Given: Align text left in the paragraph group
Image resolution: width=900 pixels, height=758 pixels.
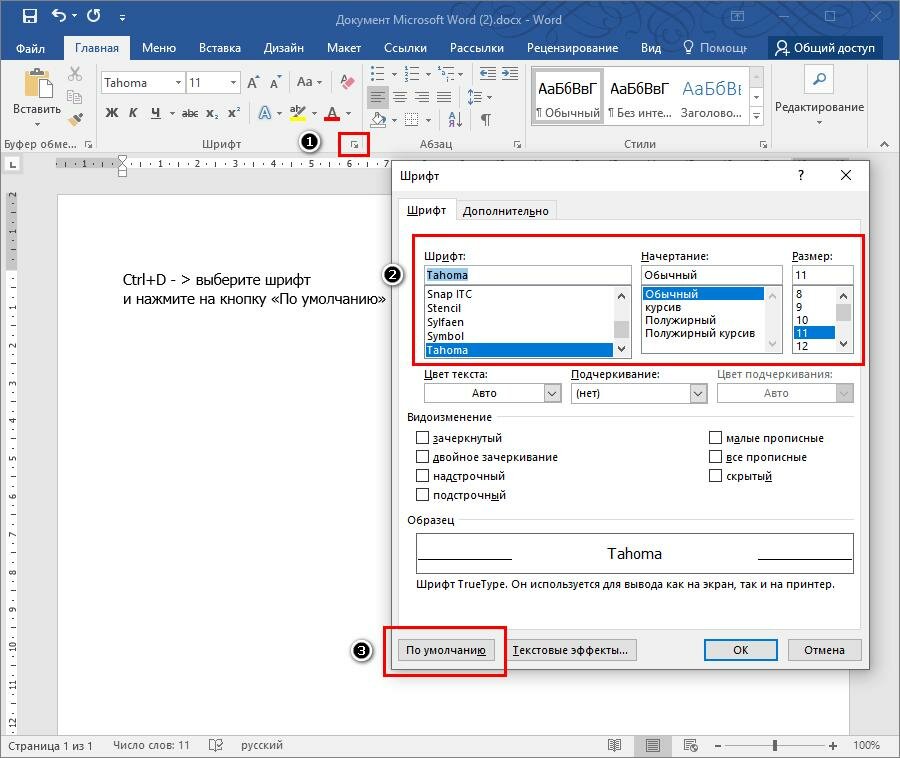Looking at the screenshot, I should point(378,96).
